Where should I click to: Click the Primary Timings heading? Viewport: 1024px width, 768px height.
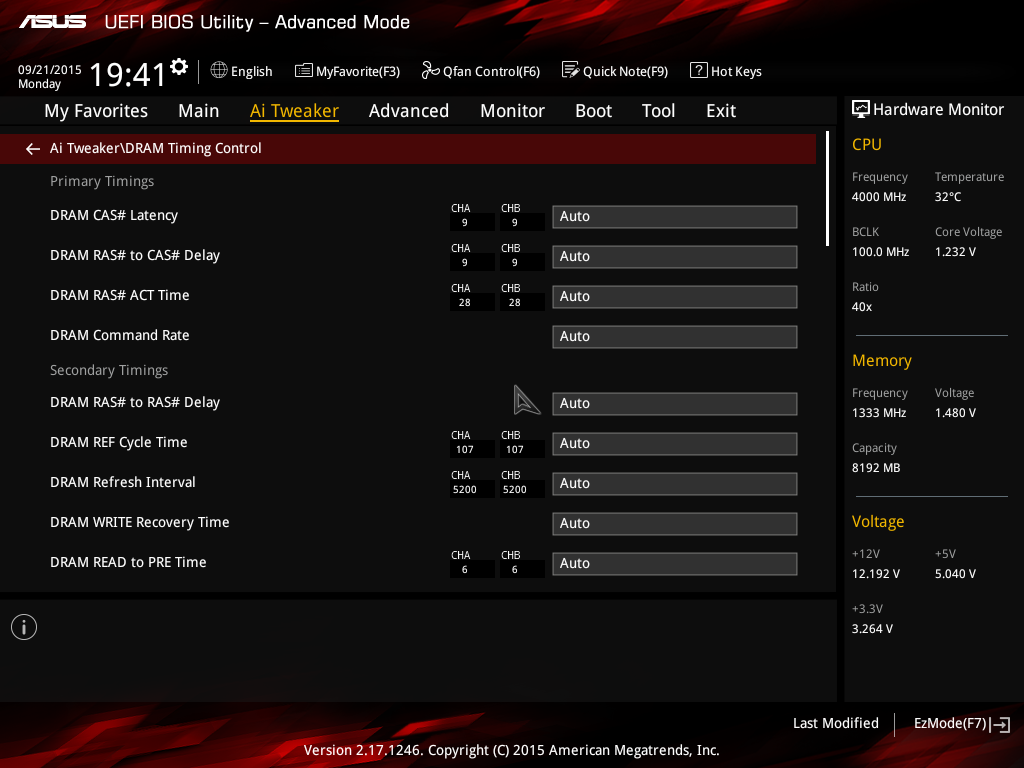pyautogui.click(x=102, y=181)
